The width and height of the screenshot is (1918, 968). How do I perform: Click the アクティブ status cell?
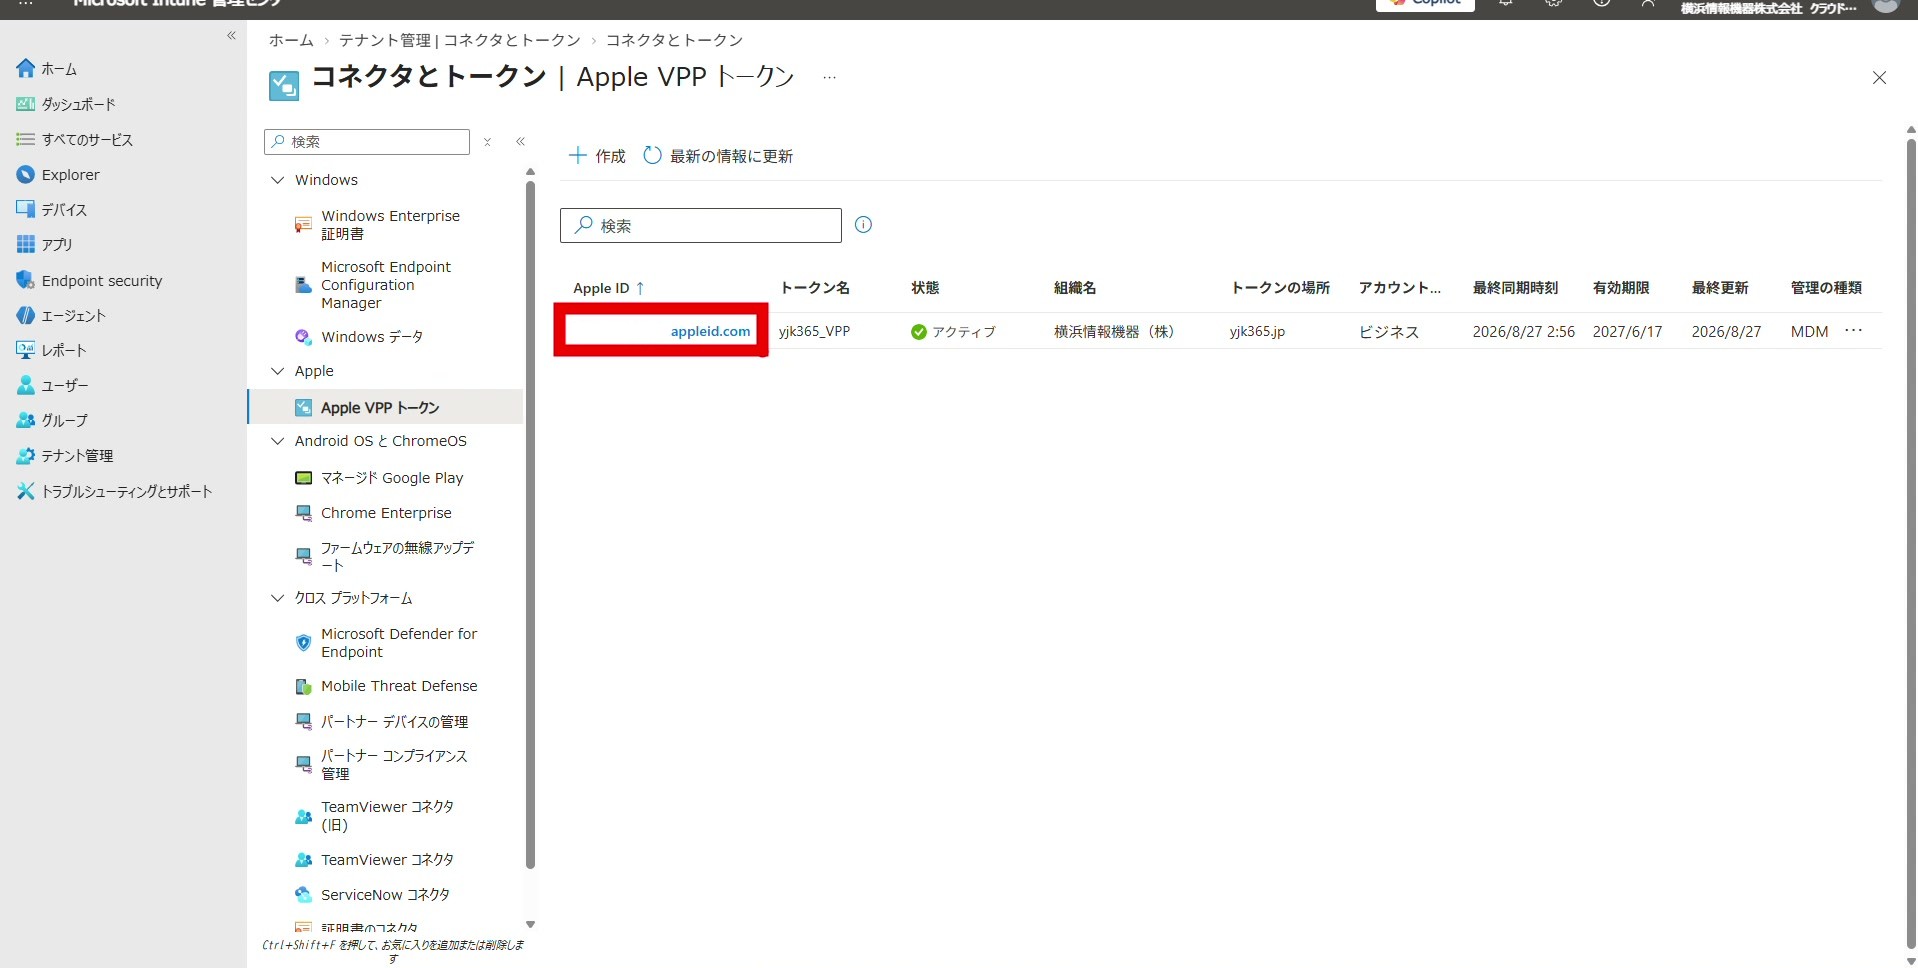(x=953, y=331)
